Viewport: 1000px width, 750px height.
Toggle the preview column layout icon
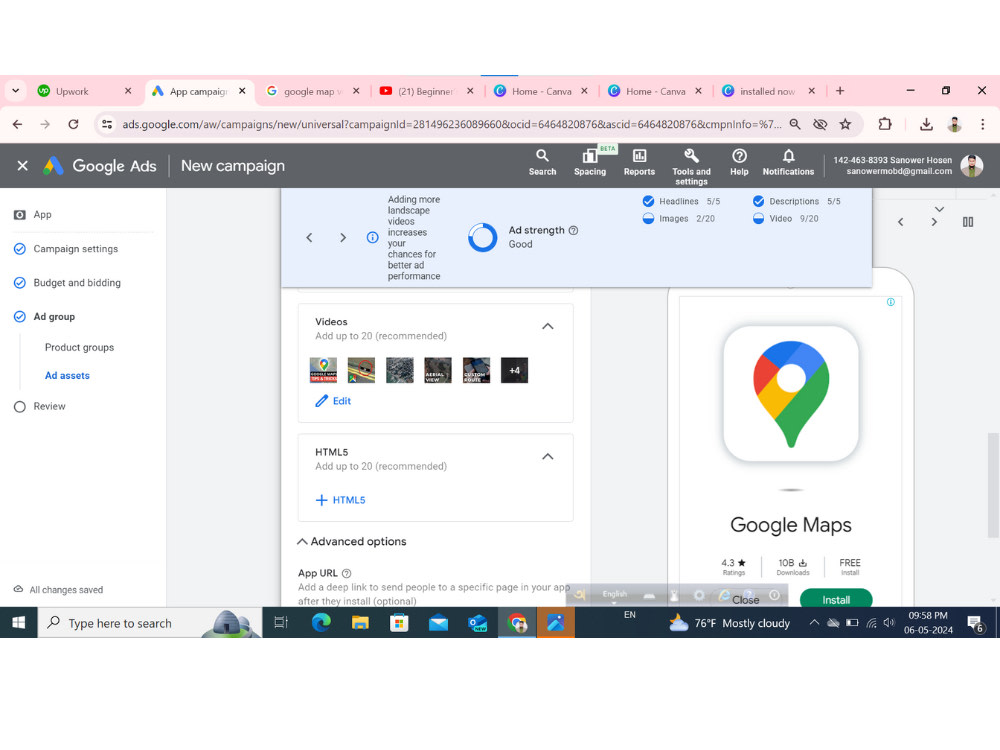click(968, 222)
